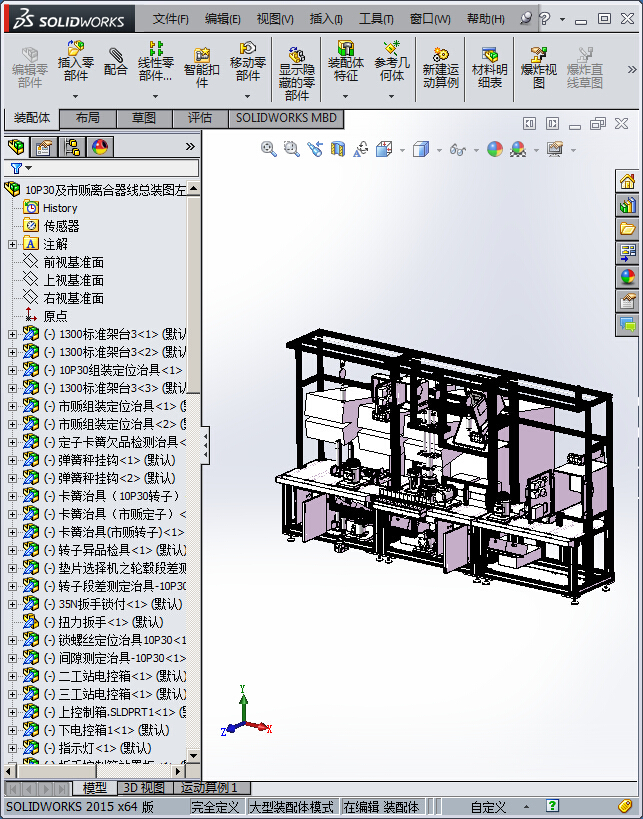Viewport: 643px width, 819px height.
Task: Open PropertyManager tab icon
Action: 44,147
